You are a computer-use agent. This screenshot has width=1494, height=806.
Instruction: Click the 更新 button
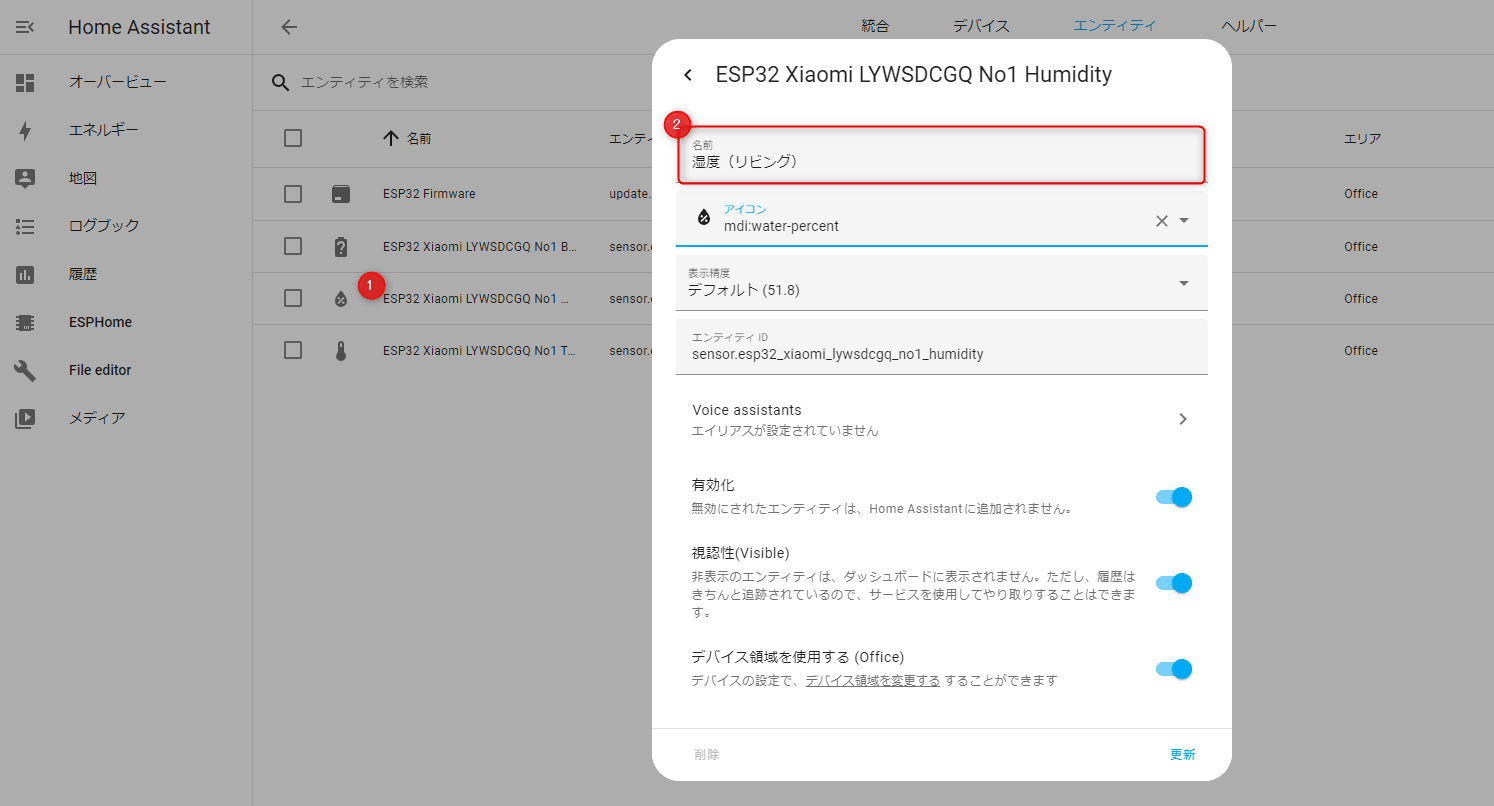click(1183, 755)
